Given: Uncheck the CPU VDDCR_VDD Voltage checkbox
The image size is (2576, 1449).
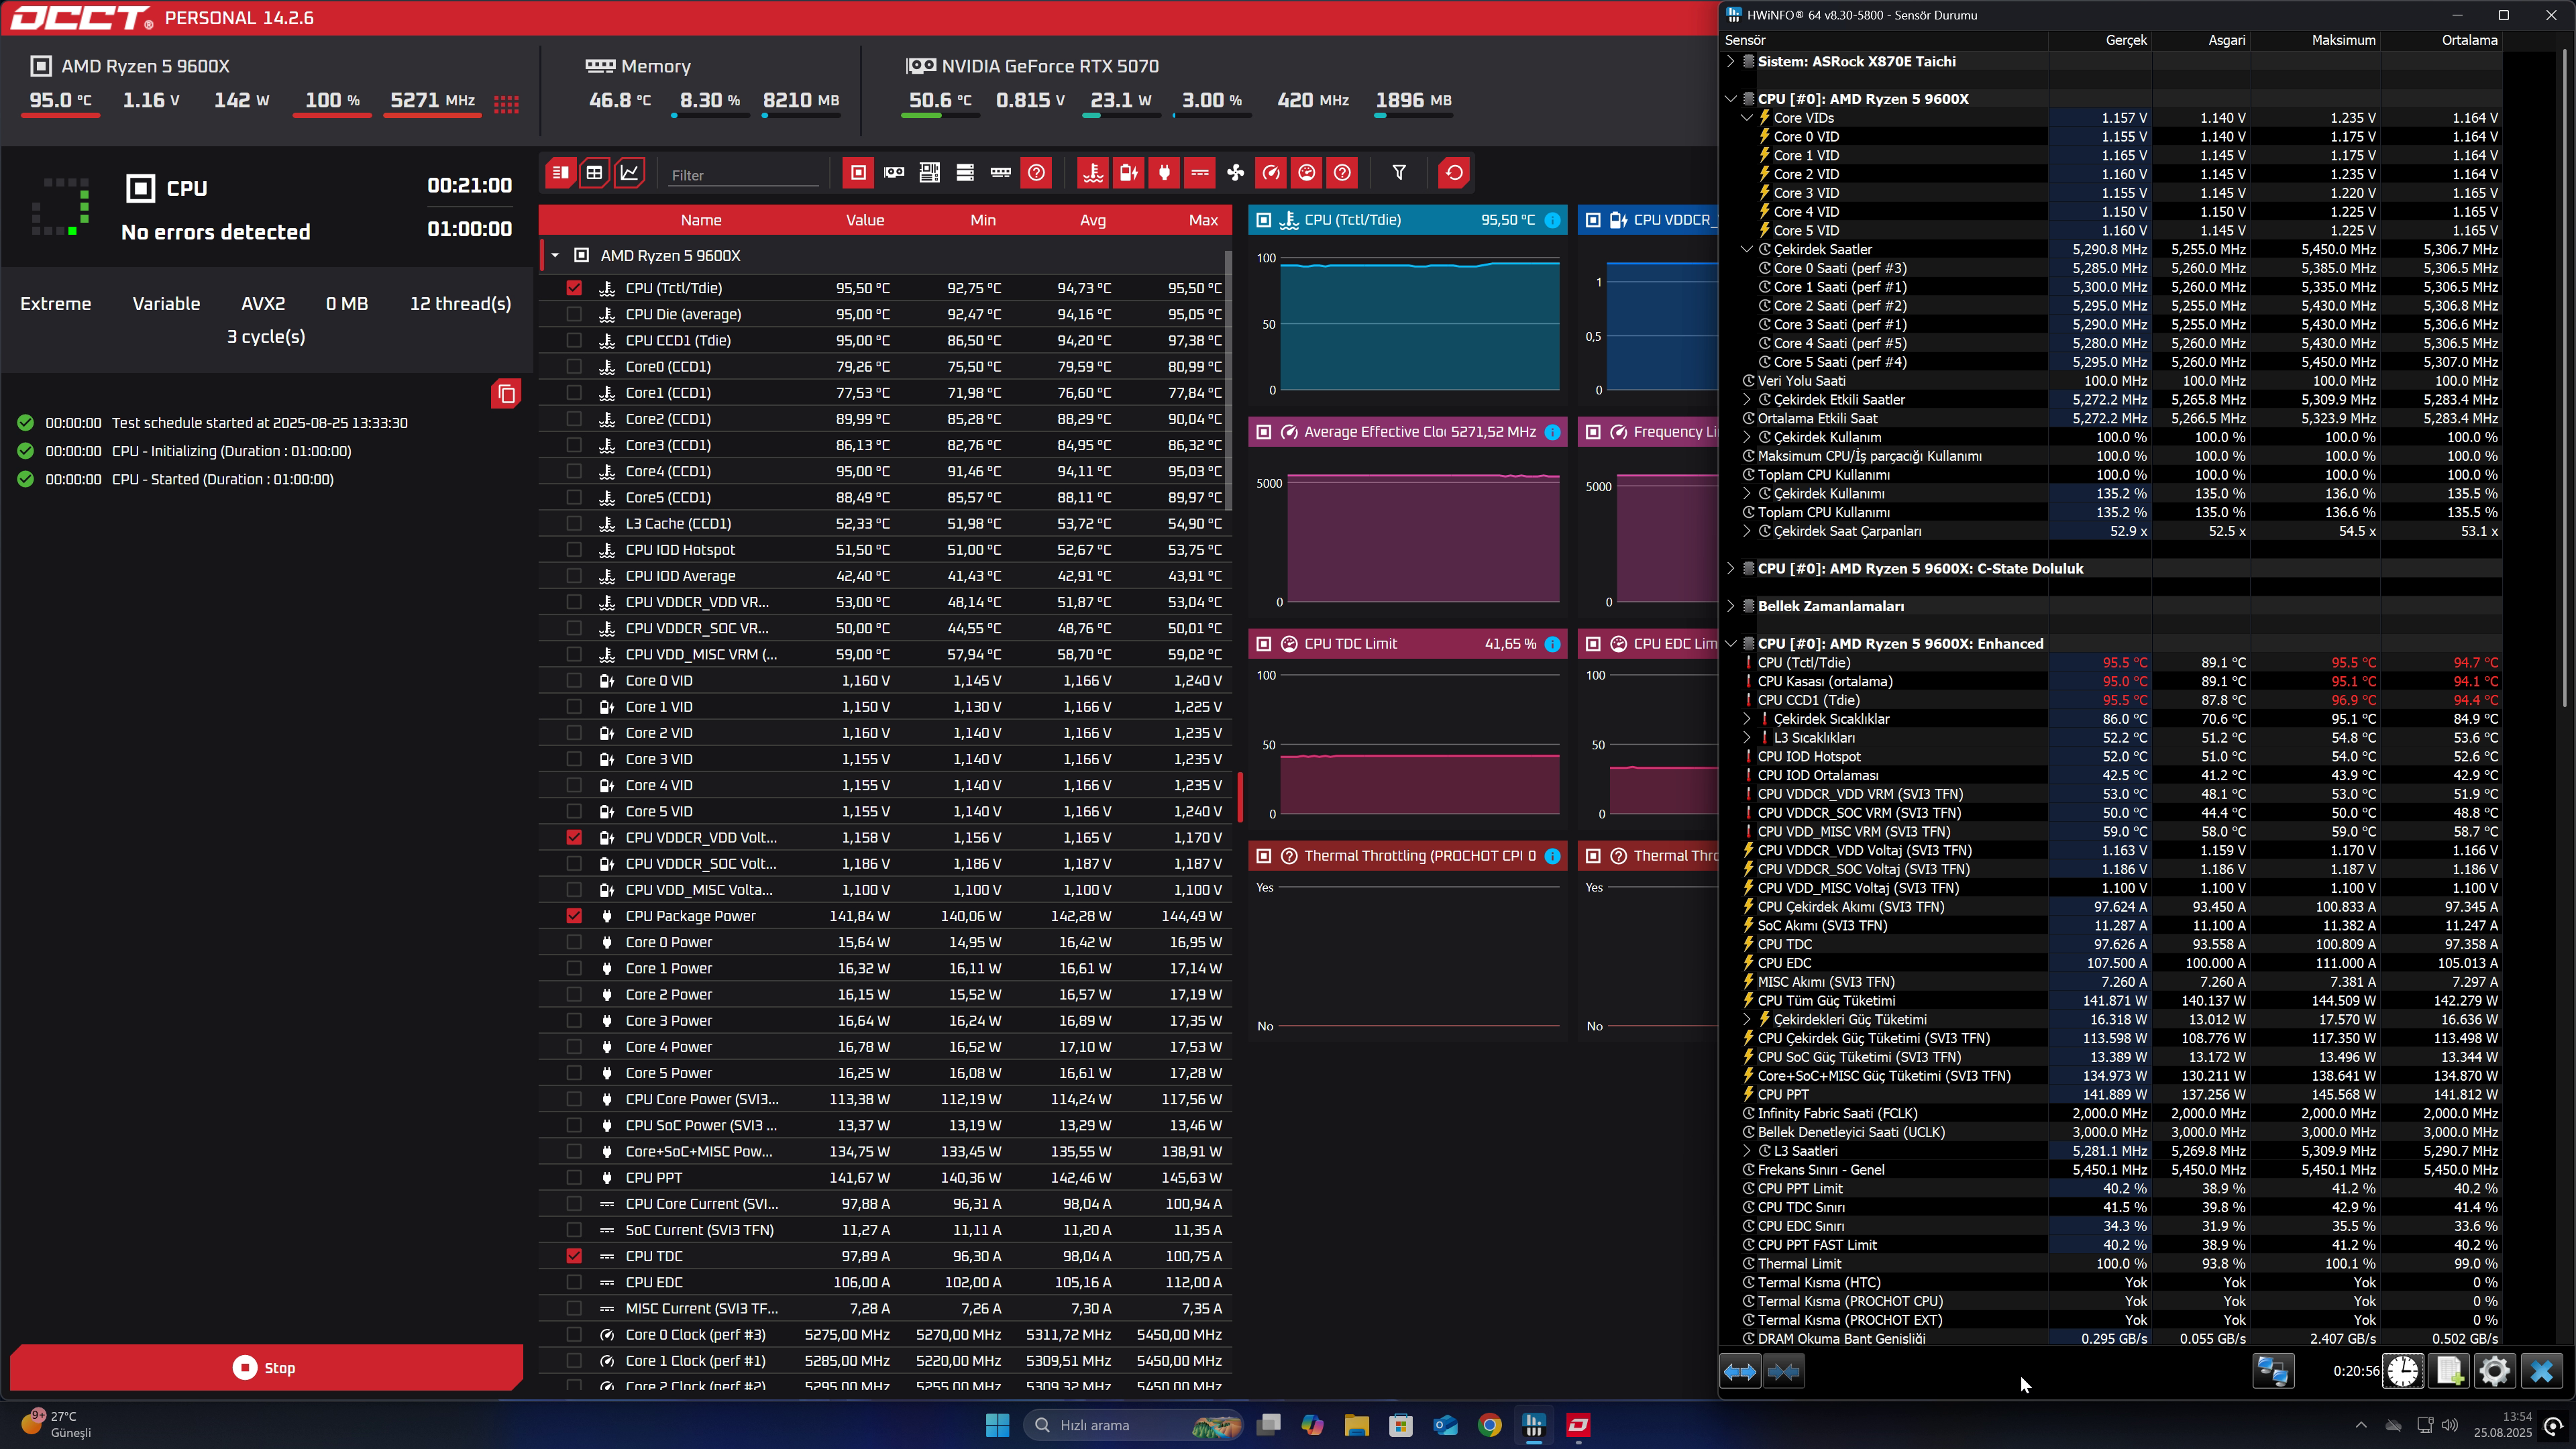Looking at the screenshot, I should point(574,837).
